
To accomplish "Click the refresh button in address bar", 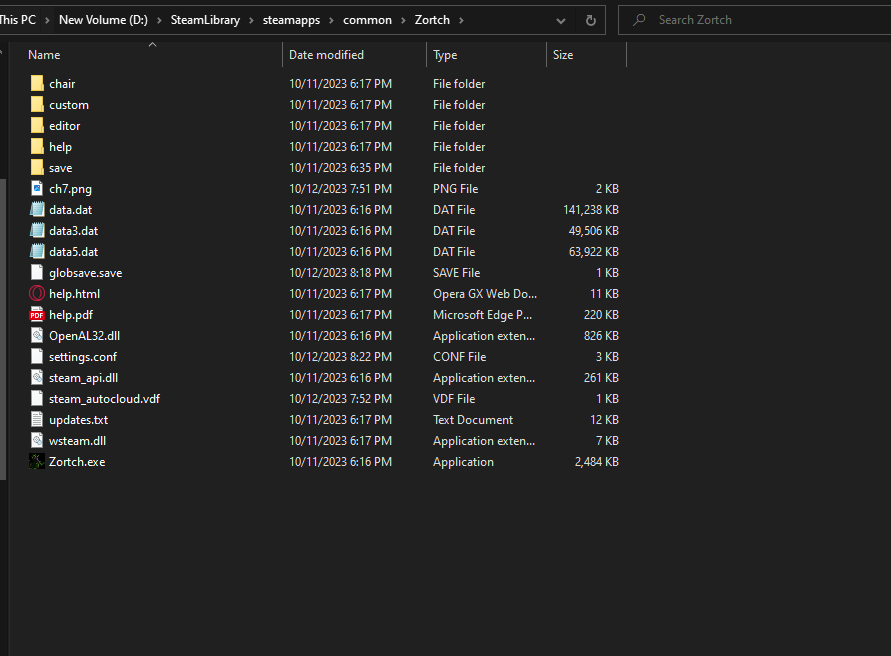I will pyautogui.click(x=590, y=20).
